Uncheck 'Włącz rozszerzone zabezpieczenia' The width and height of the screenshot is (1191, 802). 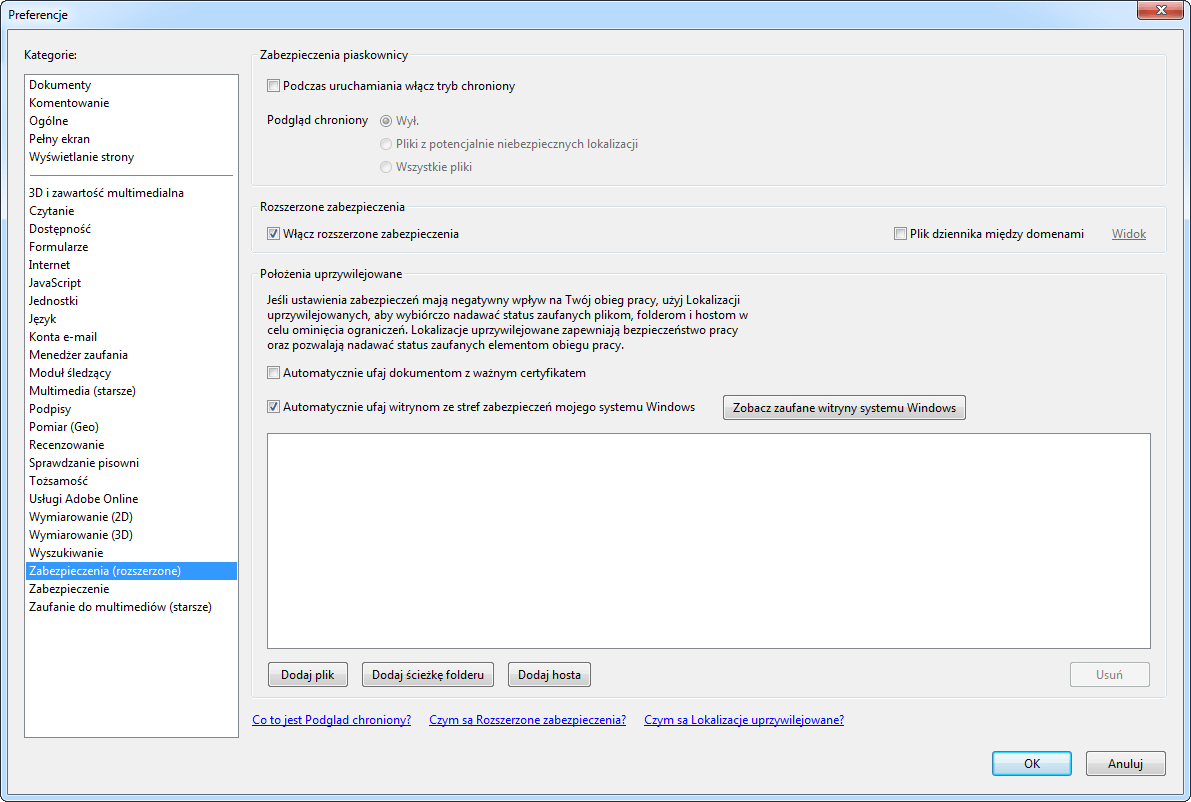click(x=273, y=234)
